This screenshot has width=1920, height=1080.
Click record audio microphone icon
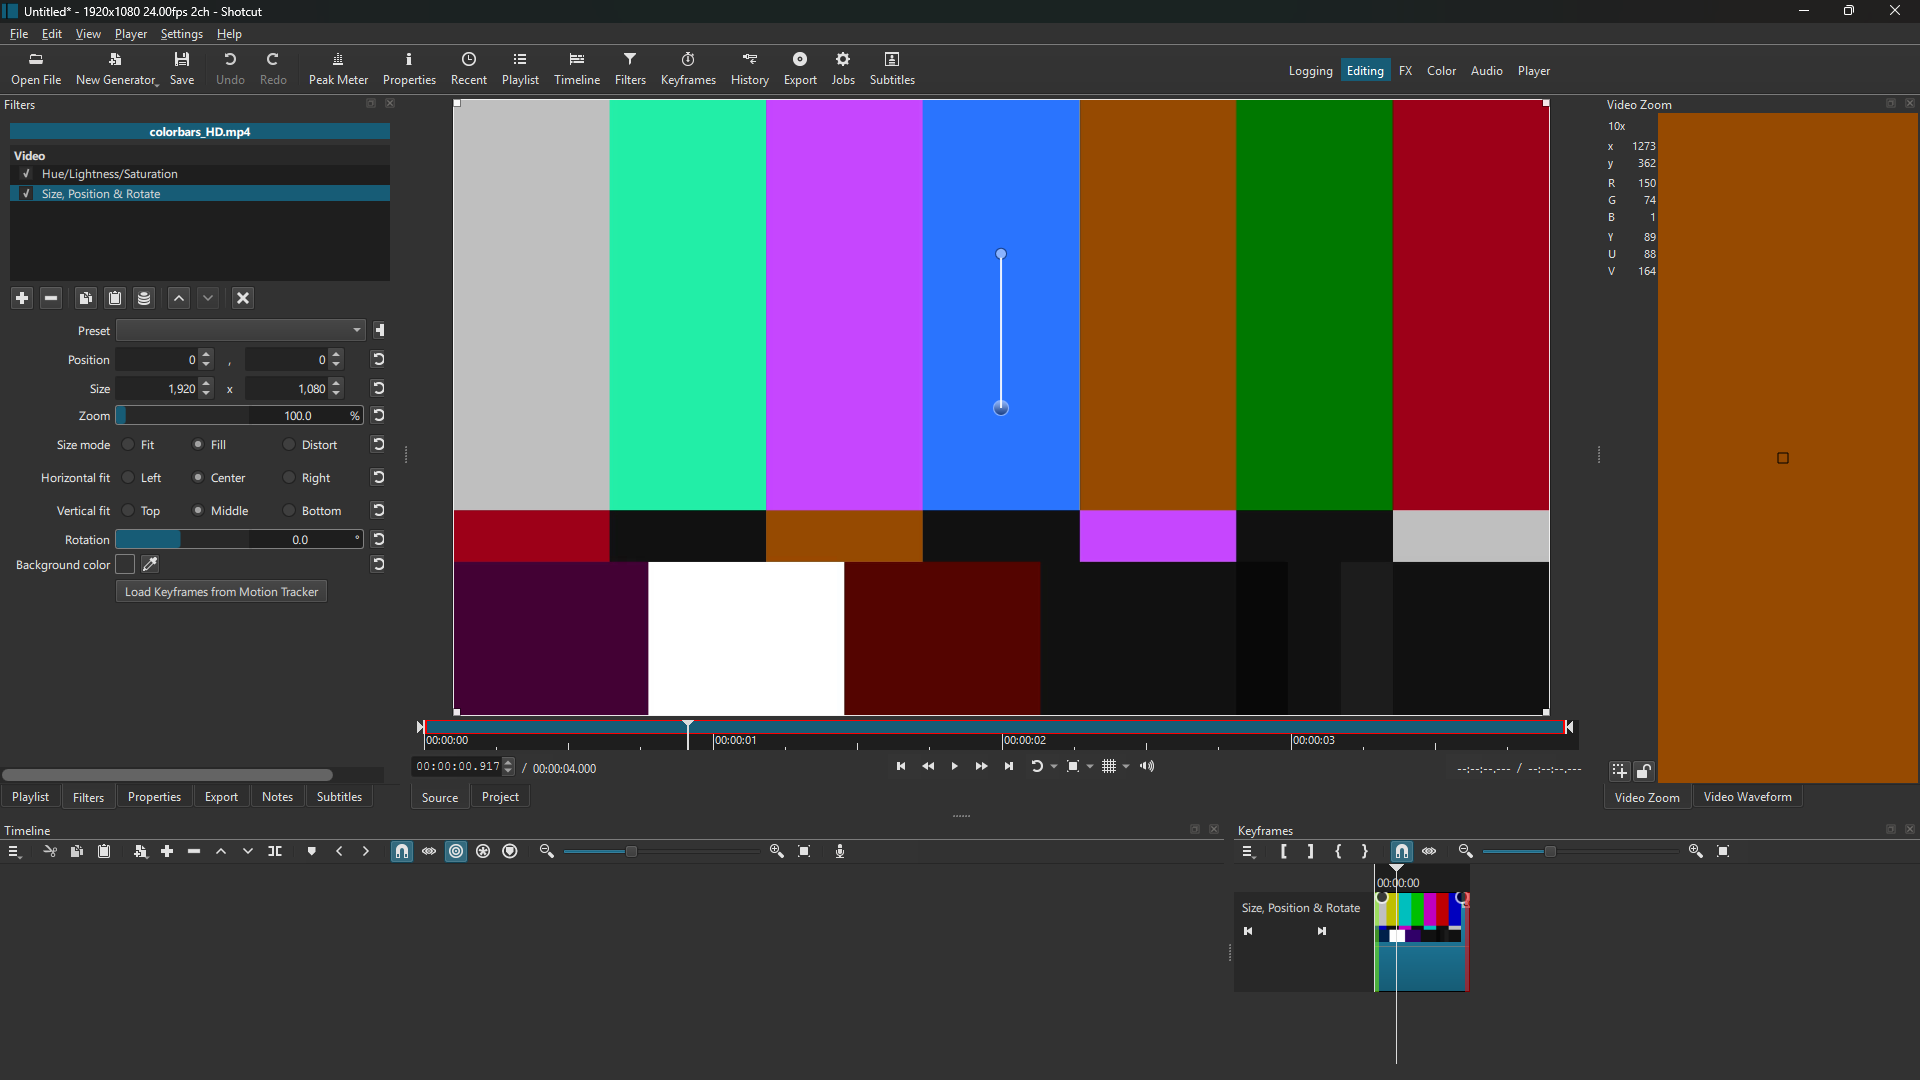pos(840,851)
